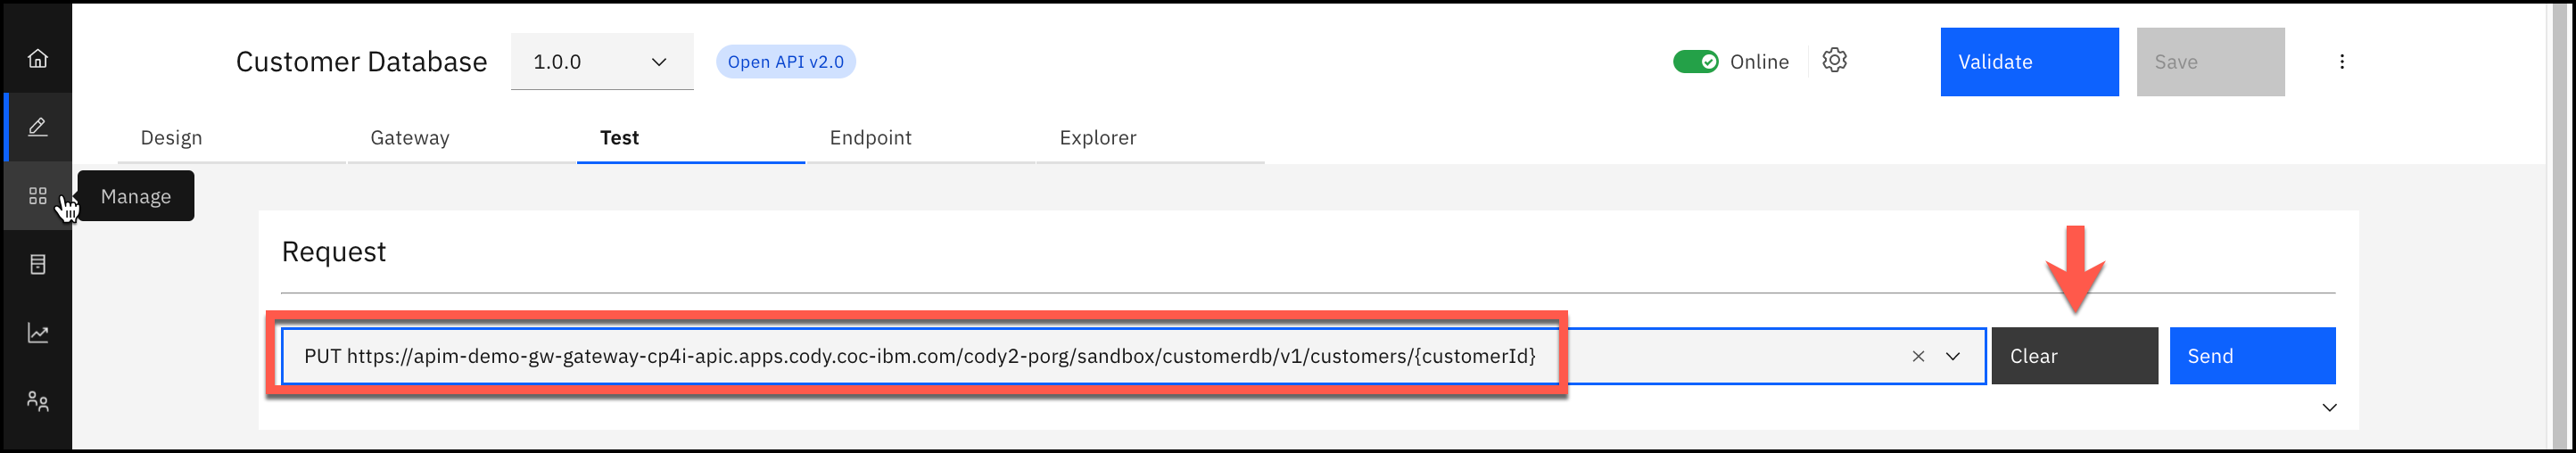Screen dimensions: 2576x453
Task: Open the vertical three-dot overflow menu
Action: click(2341, 62)
